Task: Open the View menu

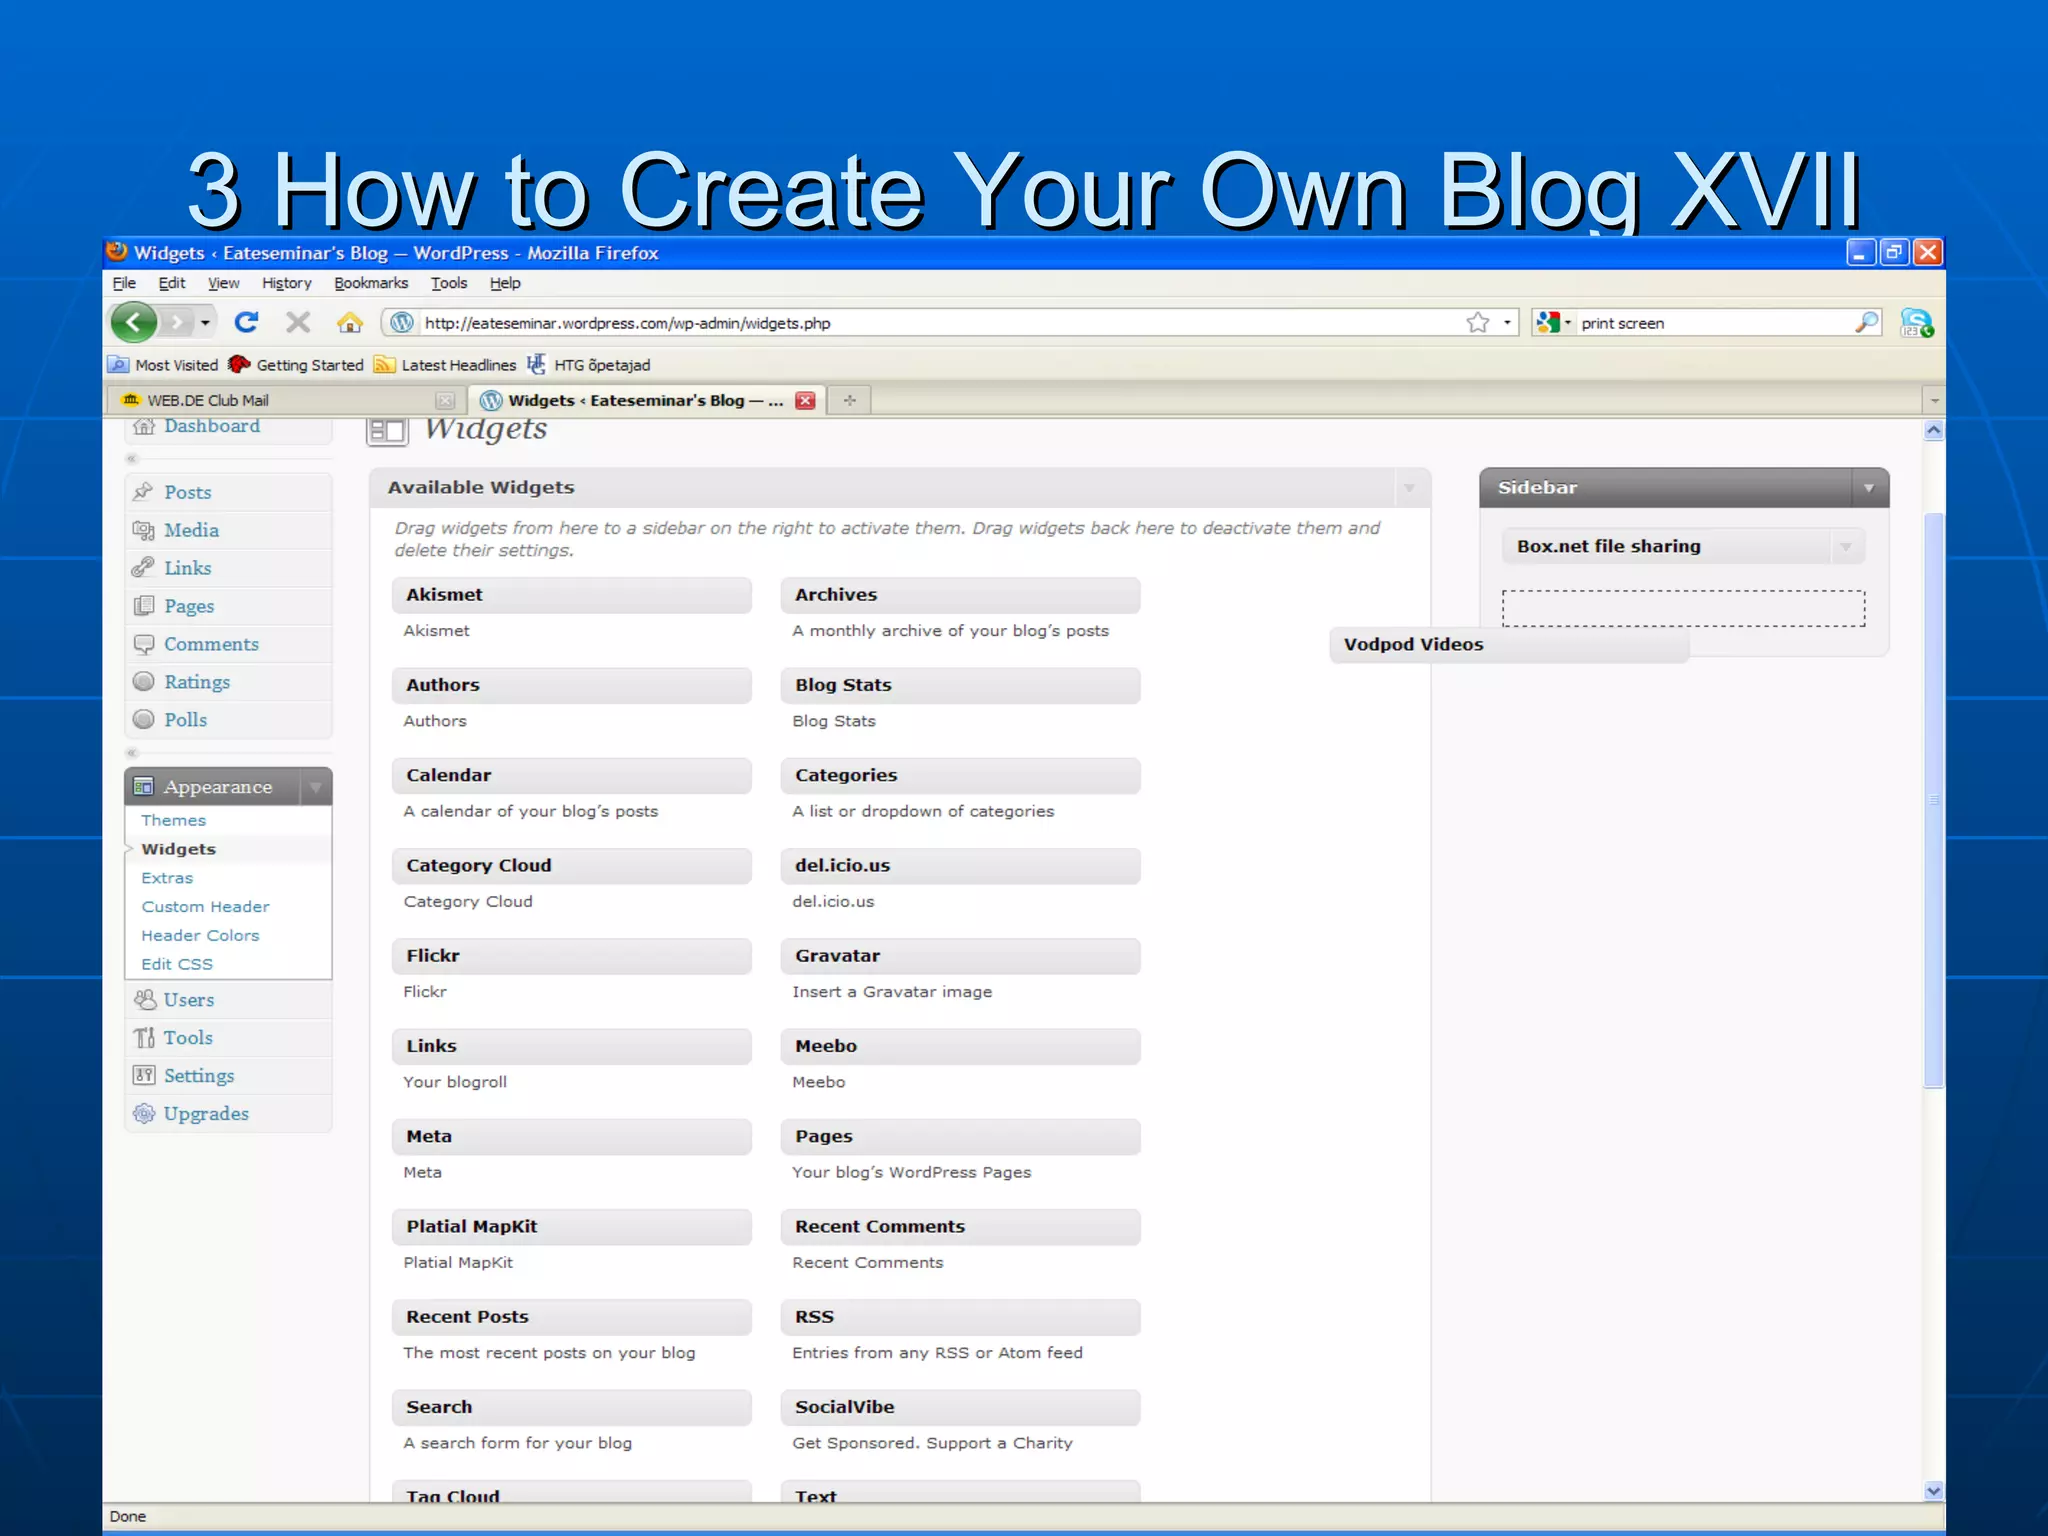Action: (x=223, y=283)
